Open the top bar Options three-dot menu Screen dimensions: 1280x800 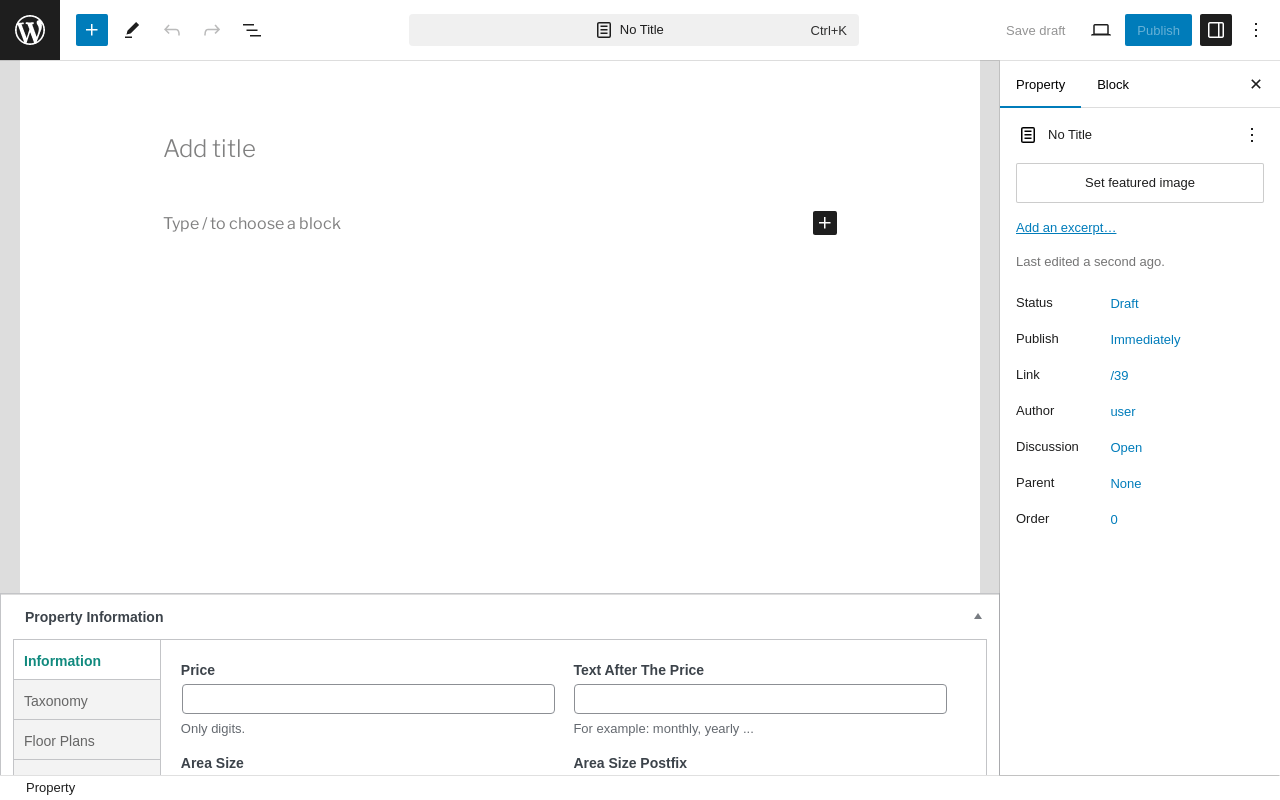[1256, 30]
